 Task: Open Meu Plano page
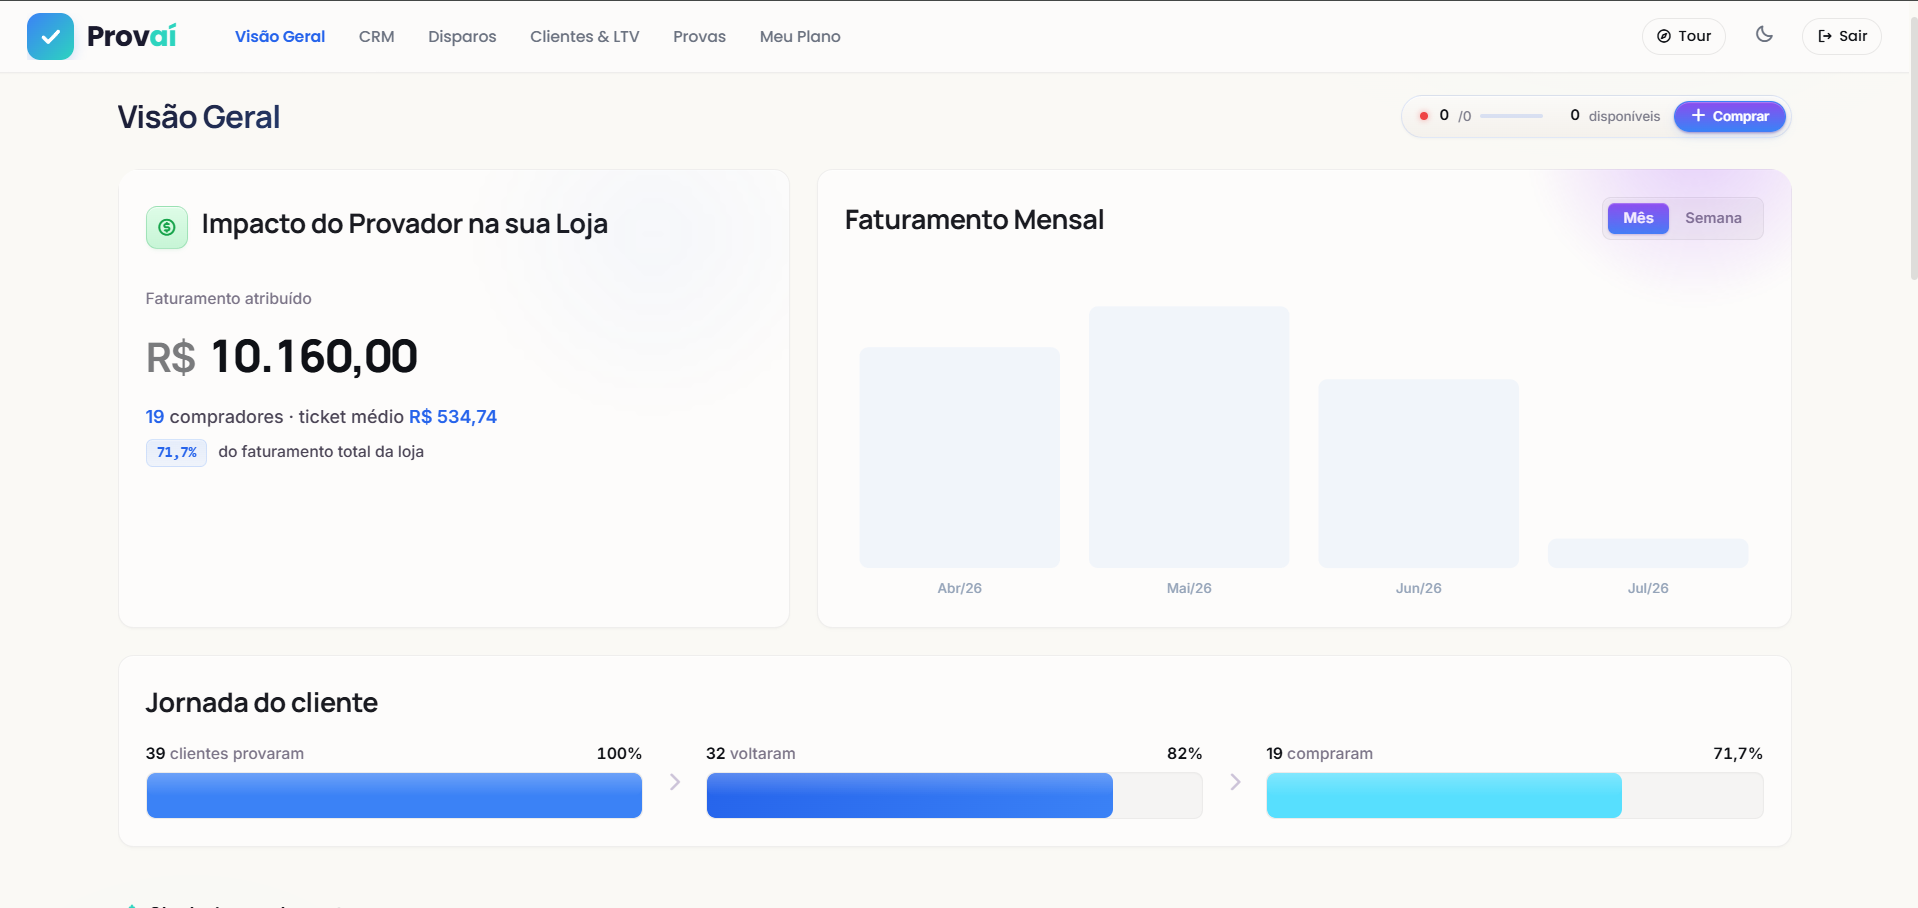800,36
